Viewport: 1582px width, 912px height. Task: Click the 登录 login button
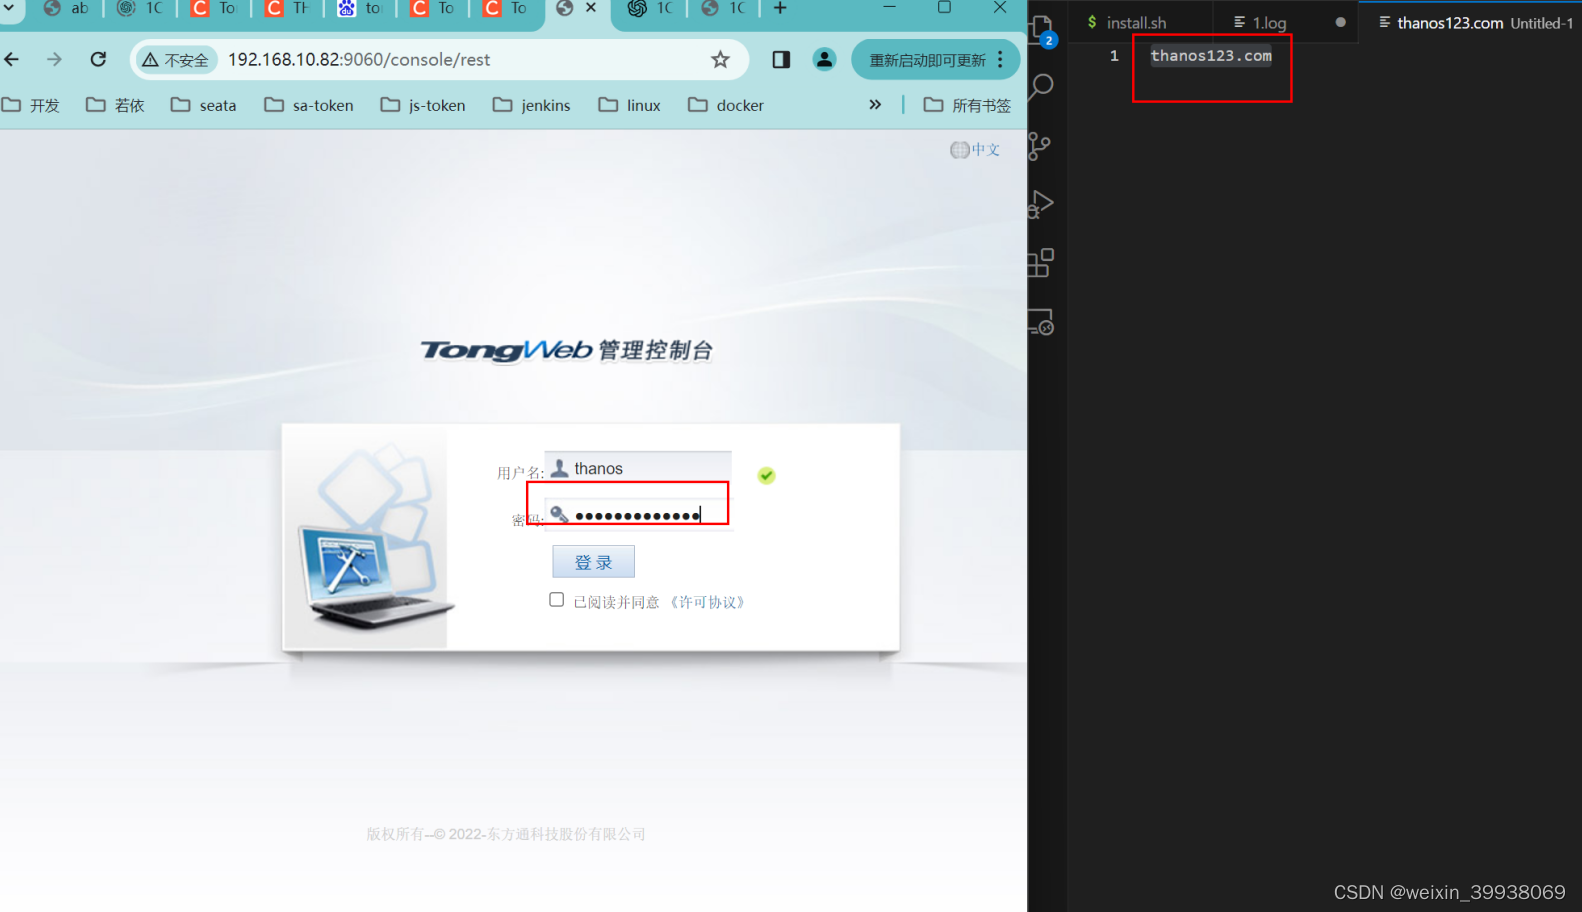click(594, 562)
